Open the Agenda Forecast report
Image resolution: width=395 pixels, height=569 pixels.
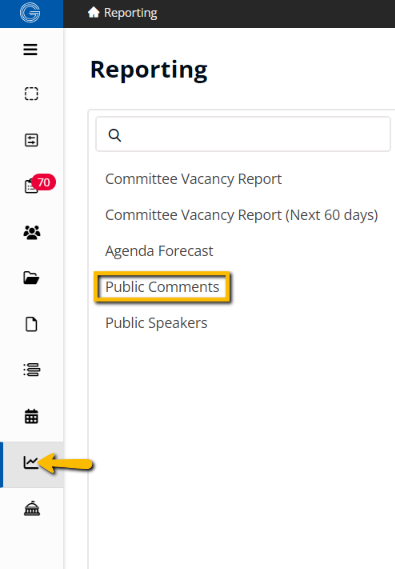point(159,251)
